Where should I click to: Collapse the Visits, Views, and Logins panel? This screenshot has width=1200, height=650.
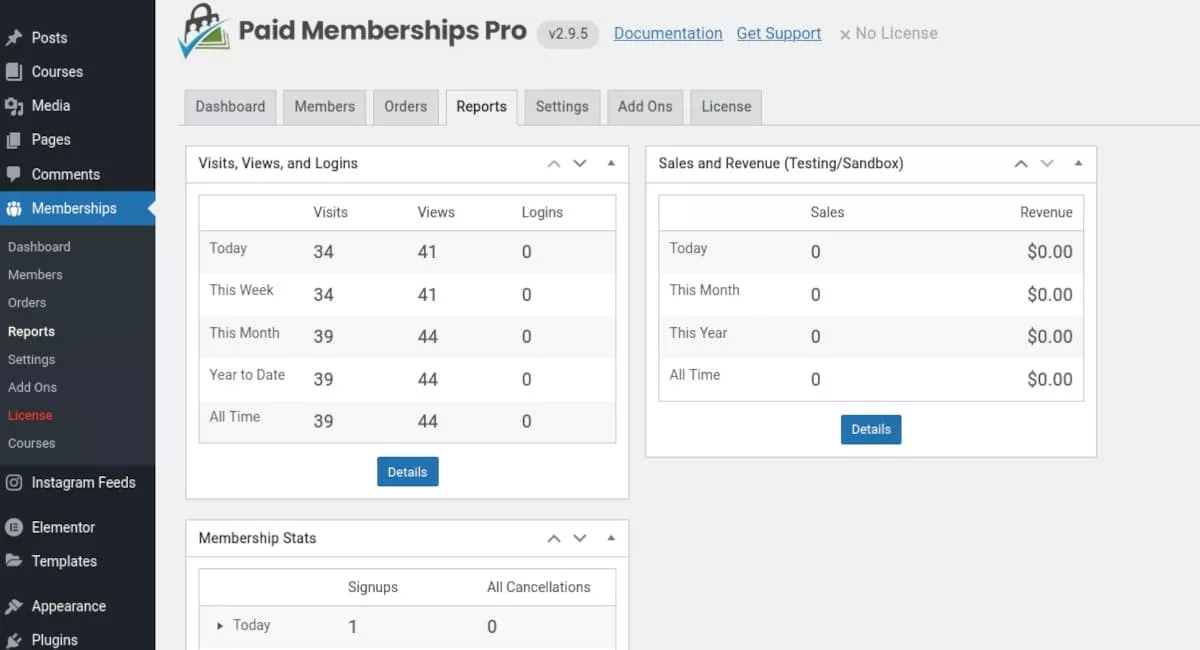tap(611, 163)
